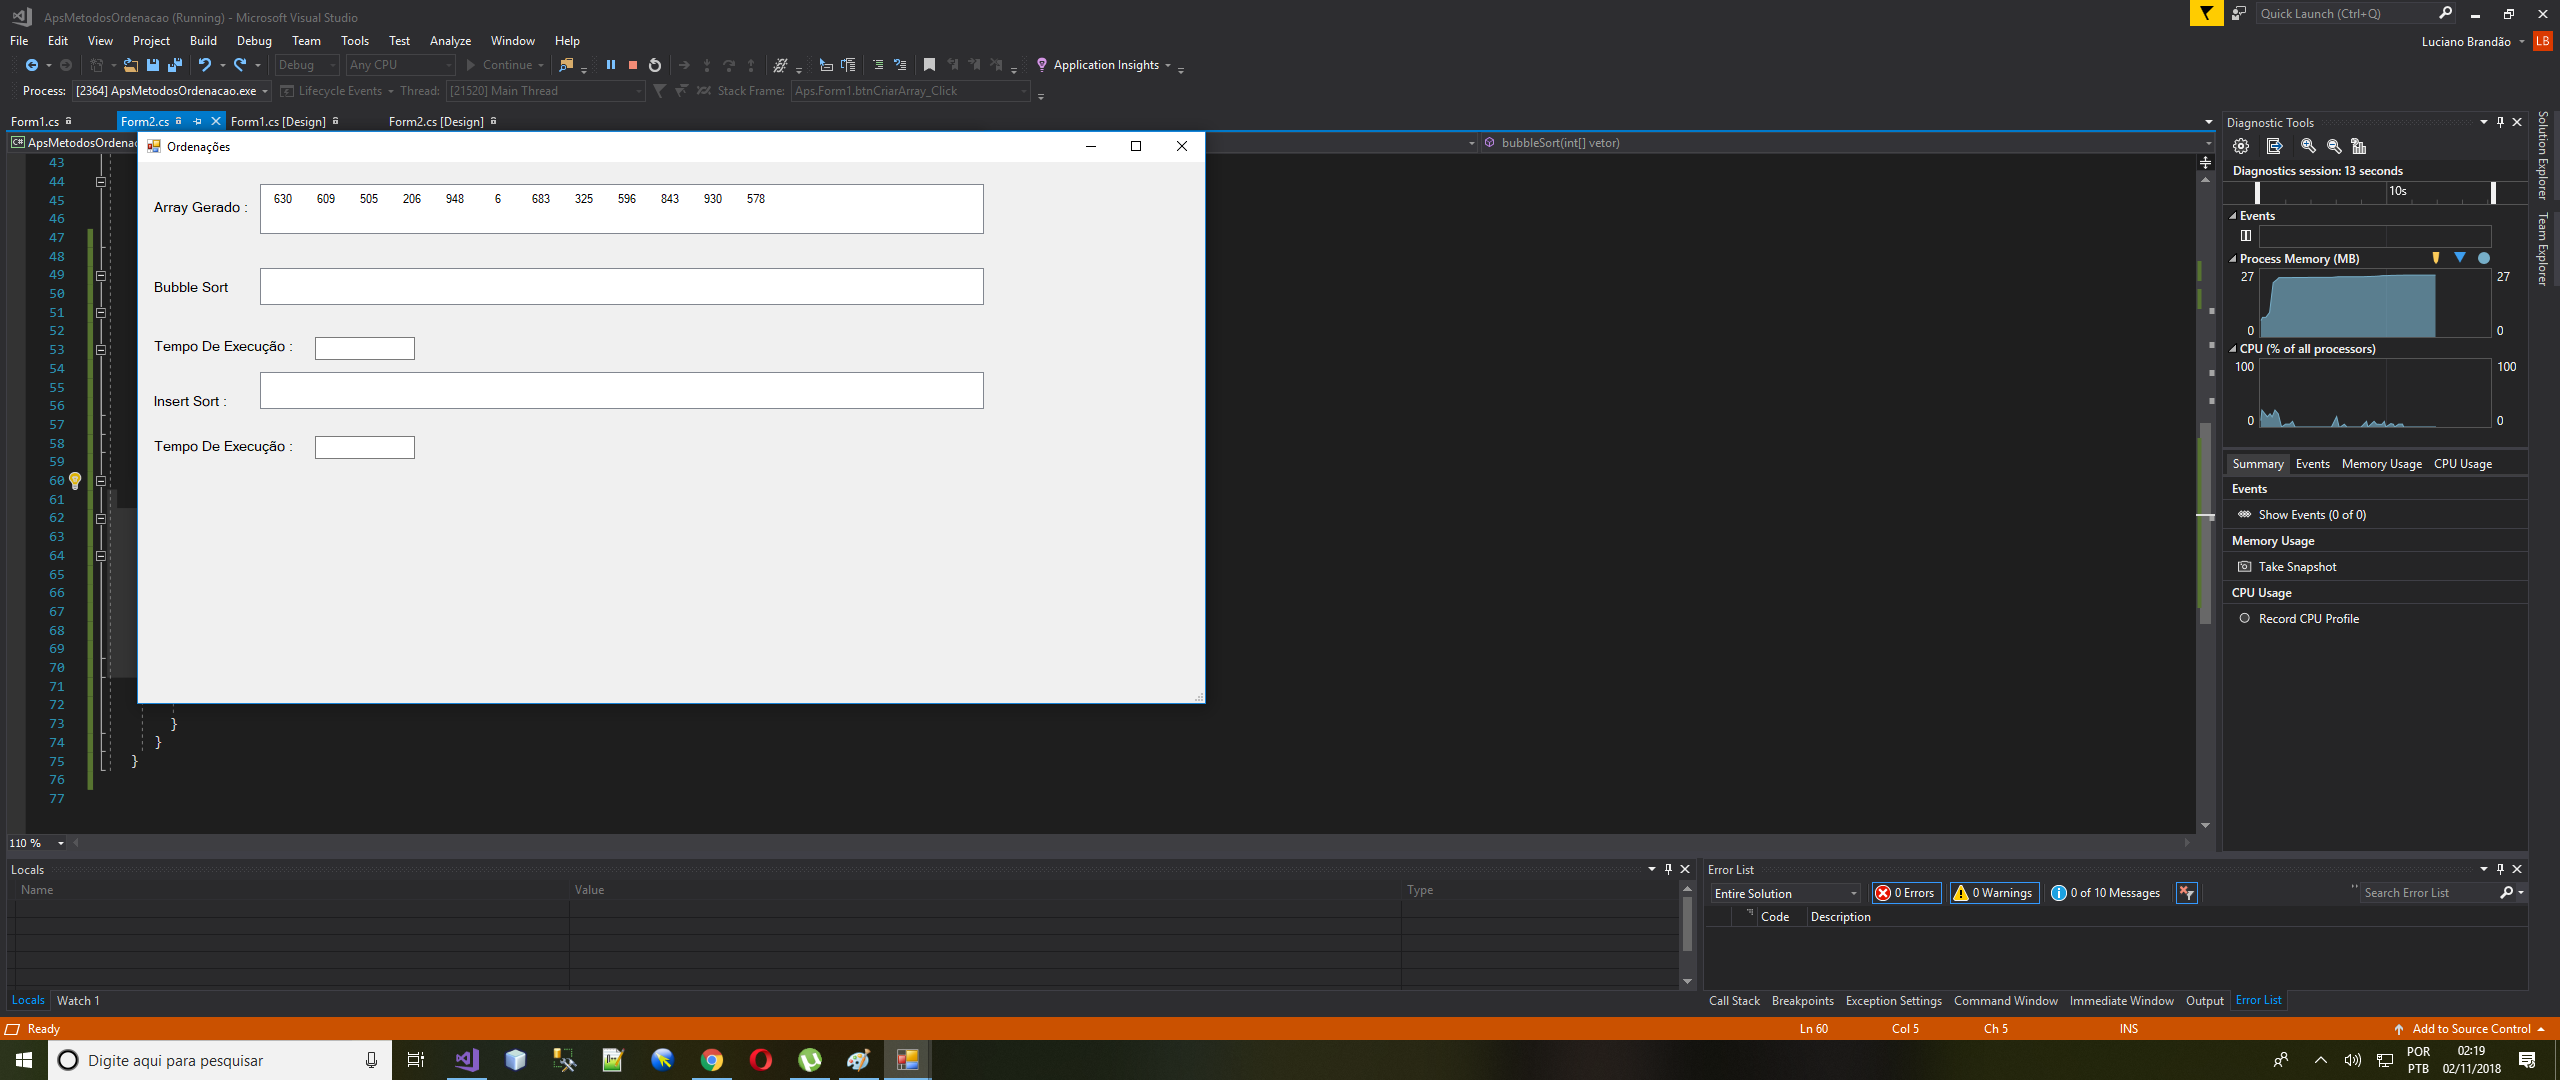Open Diagnostic Tools settings gear
2560x1080 pixels.
(2241, 146)
